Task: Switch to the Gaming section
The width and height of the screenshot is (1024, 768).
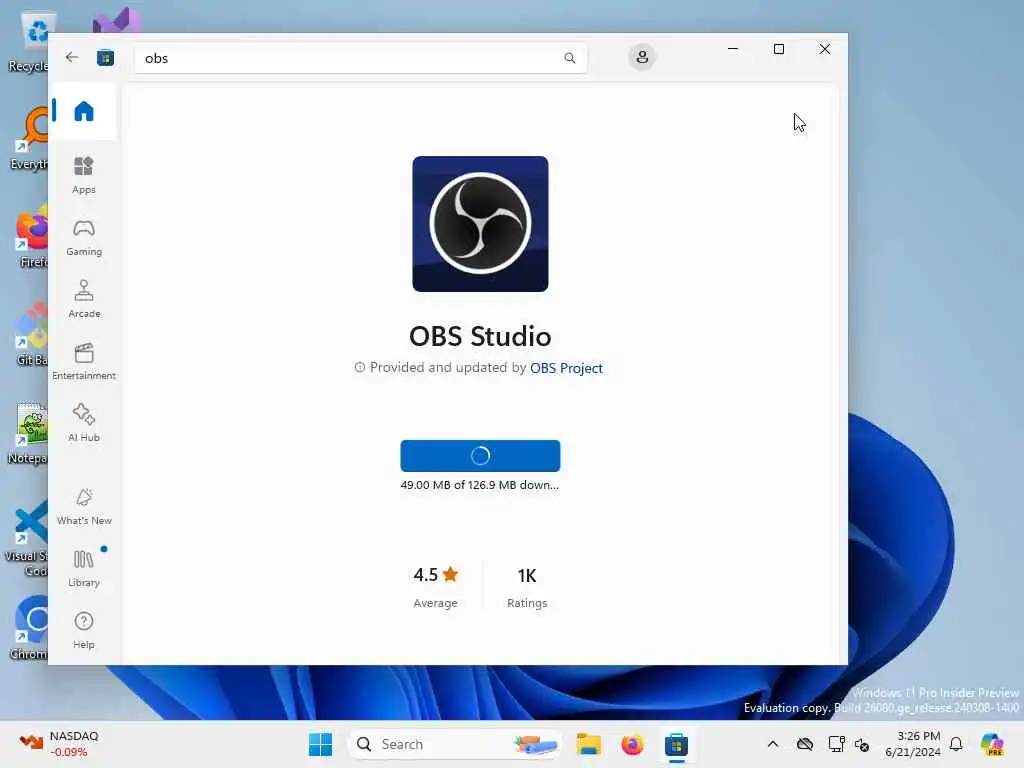Action: click(84, 237)
